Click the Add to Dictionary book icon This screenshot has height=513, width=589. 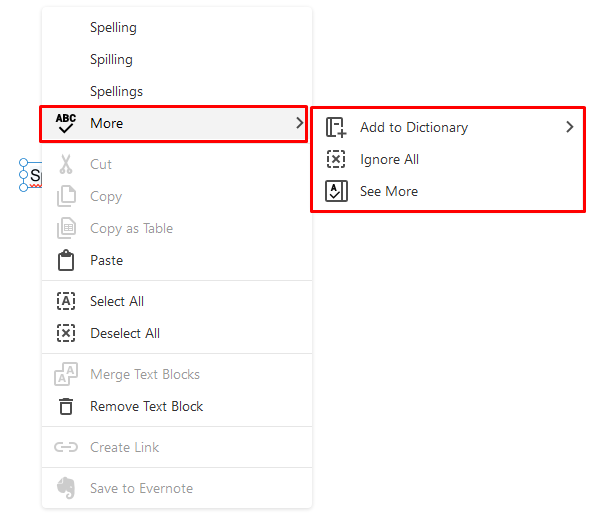(336, 127)
